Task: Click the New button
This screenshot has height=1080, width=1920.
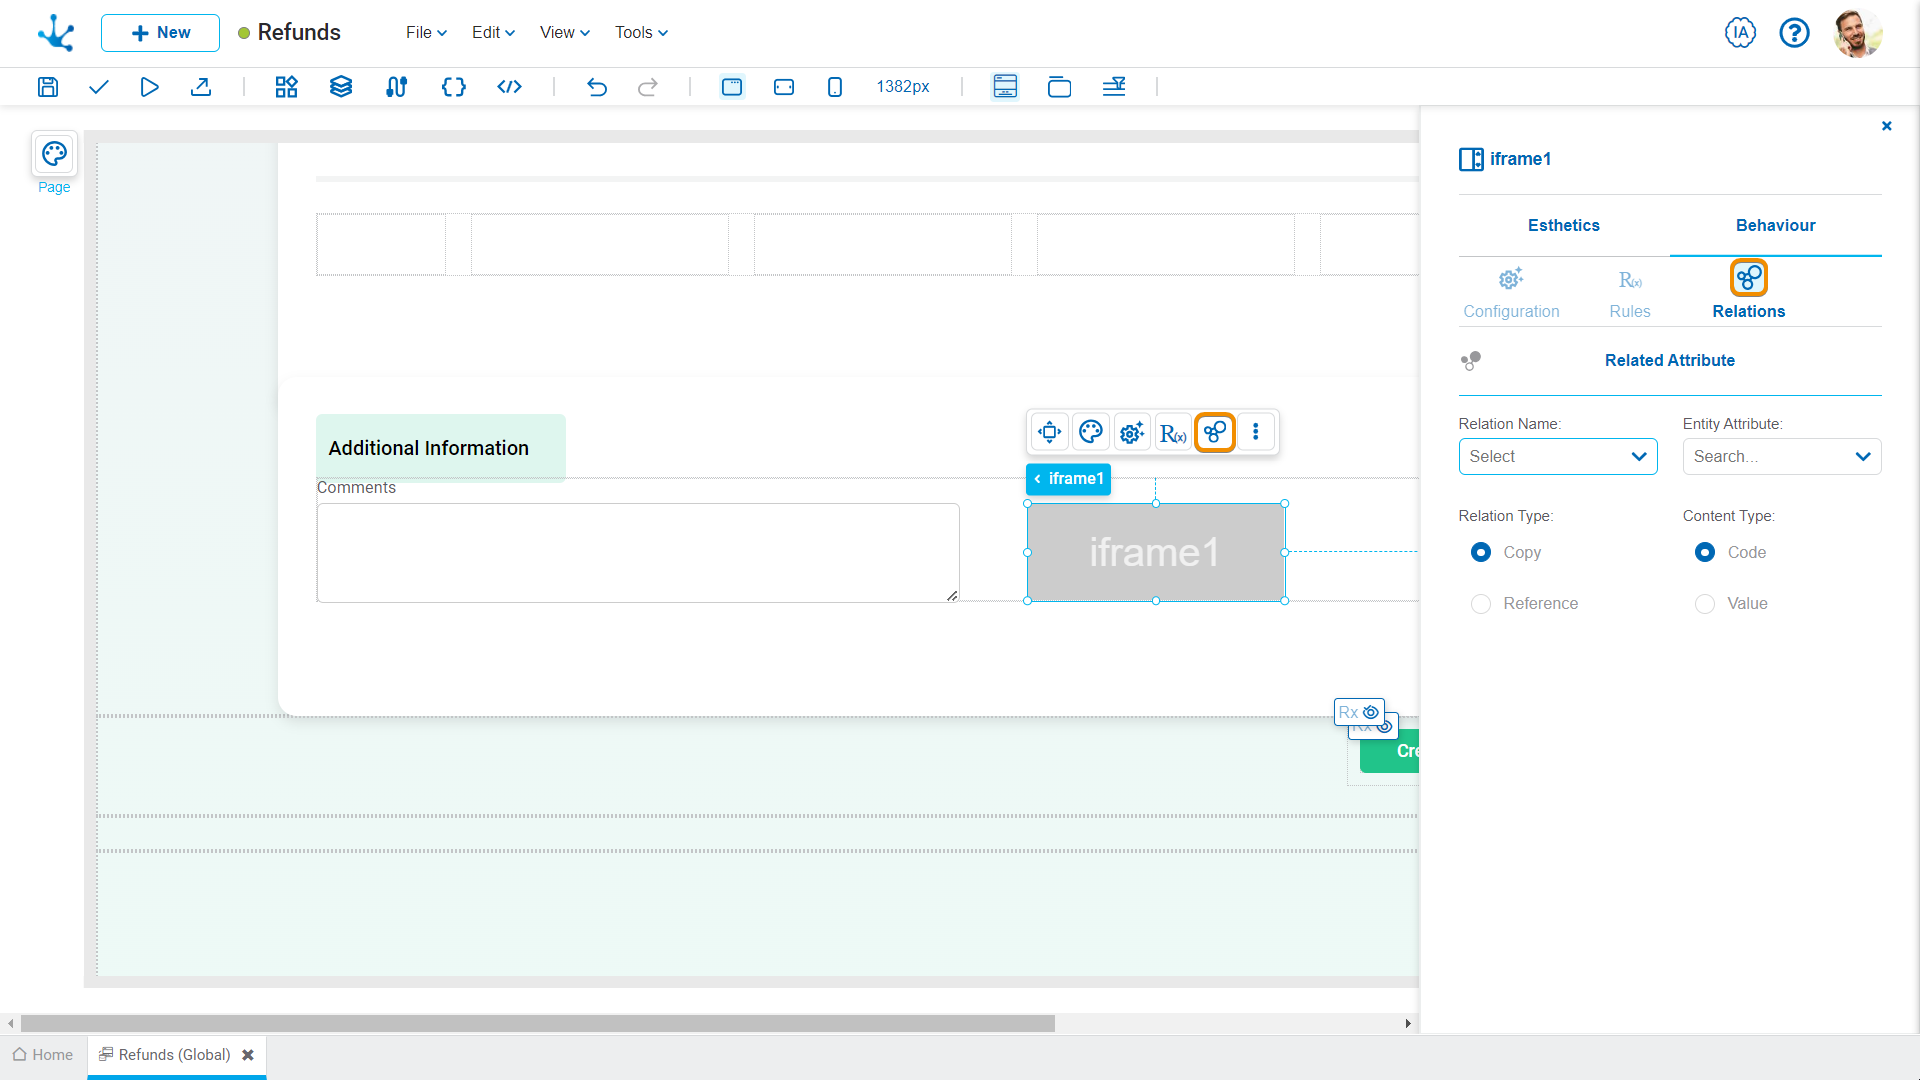Action: [160, 33]
